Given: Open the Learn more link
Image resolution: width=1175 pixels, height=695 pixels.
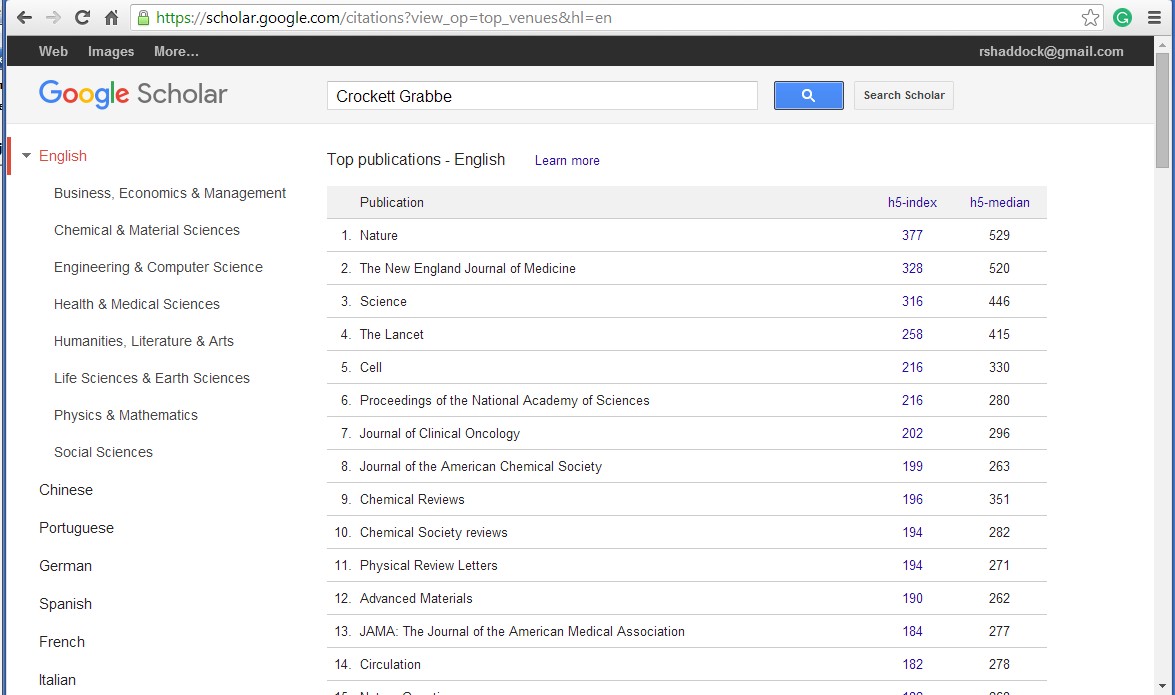Looking at the screenshot, I should click(567, 160).
